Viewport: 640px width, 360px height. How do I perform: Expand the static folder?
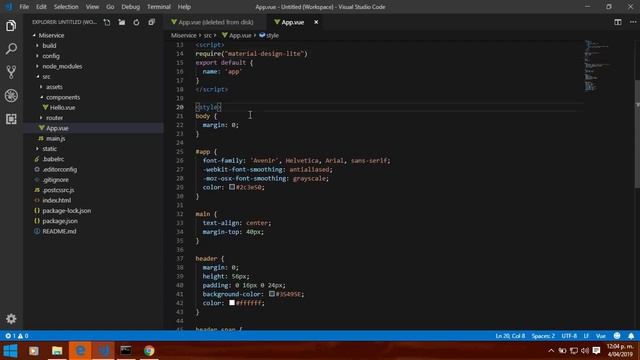click(38, 149)
